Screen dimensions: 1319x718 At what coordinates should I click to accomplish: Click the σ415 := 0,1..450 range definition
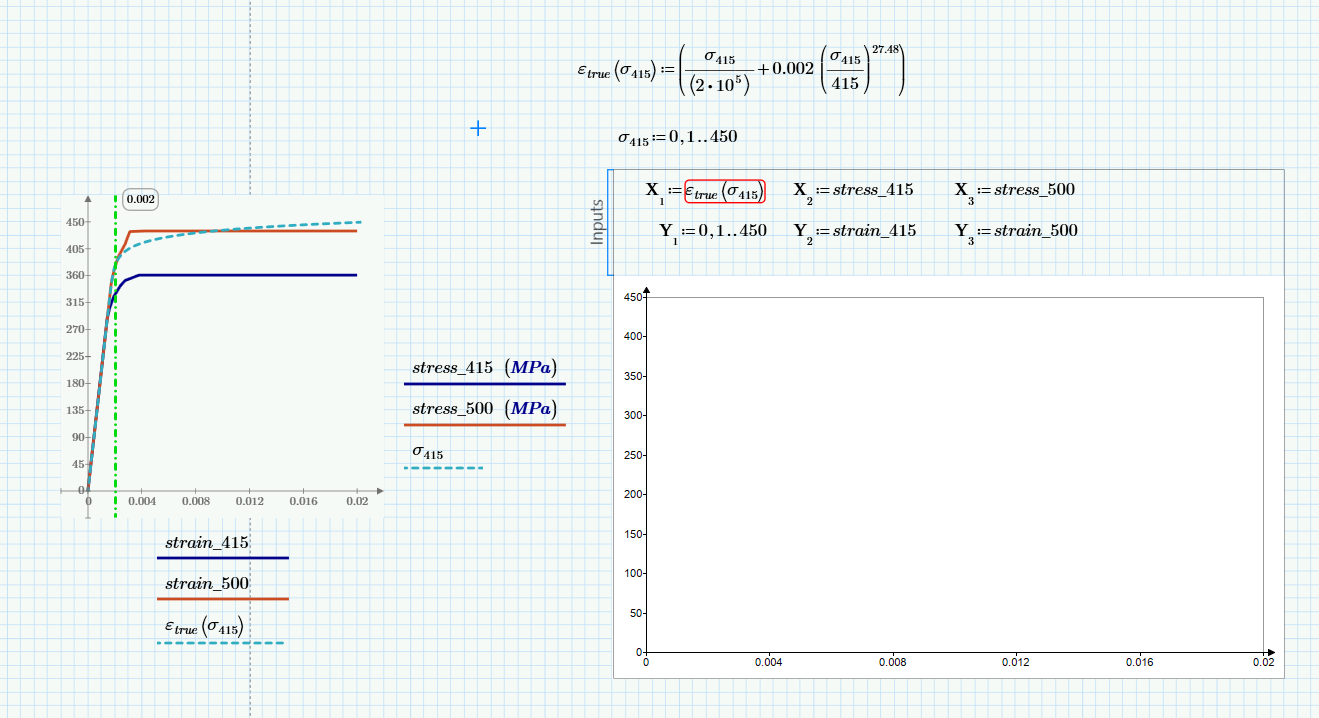680,136
